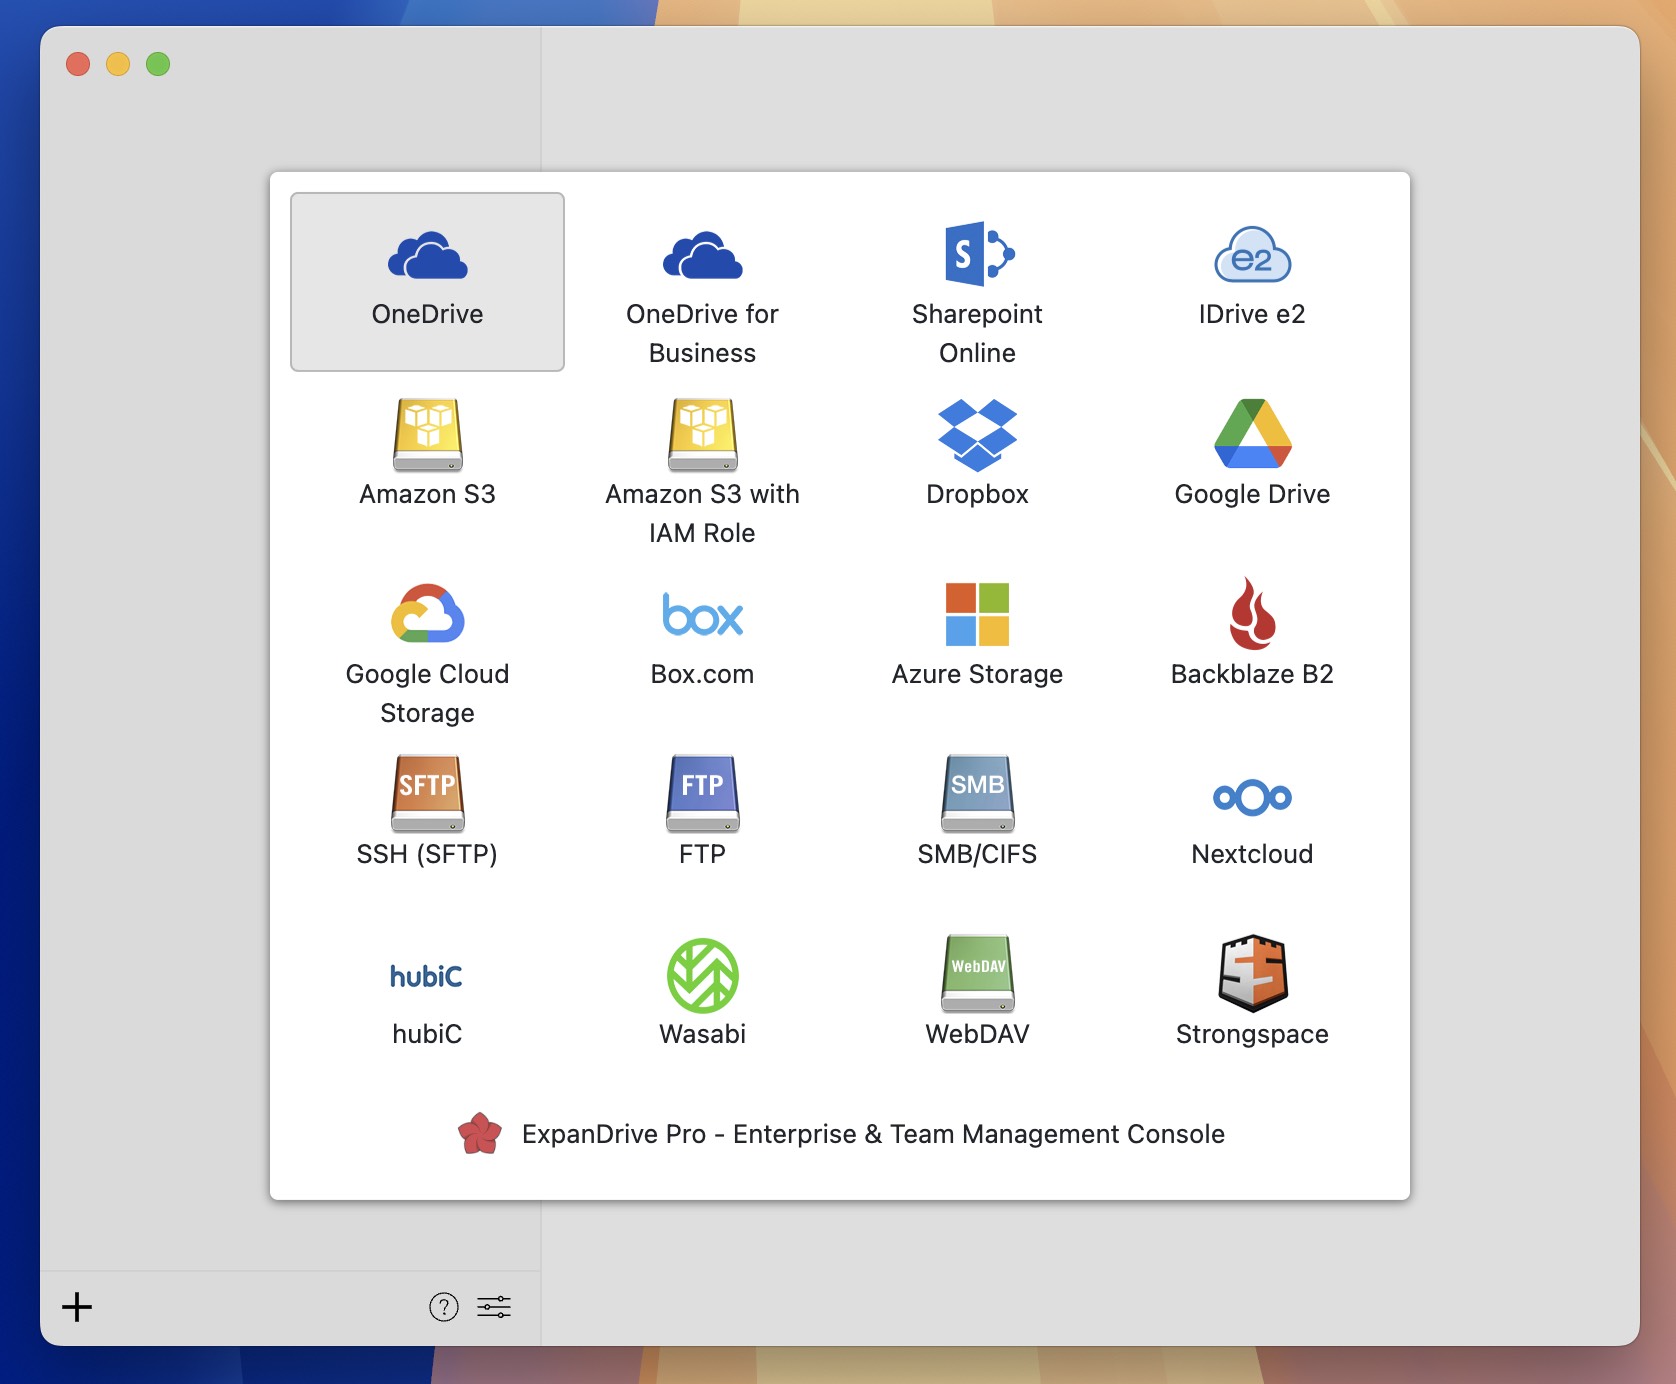
Task: Click the hubiC logo icon
Action: pos(427,976)
